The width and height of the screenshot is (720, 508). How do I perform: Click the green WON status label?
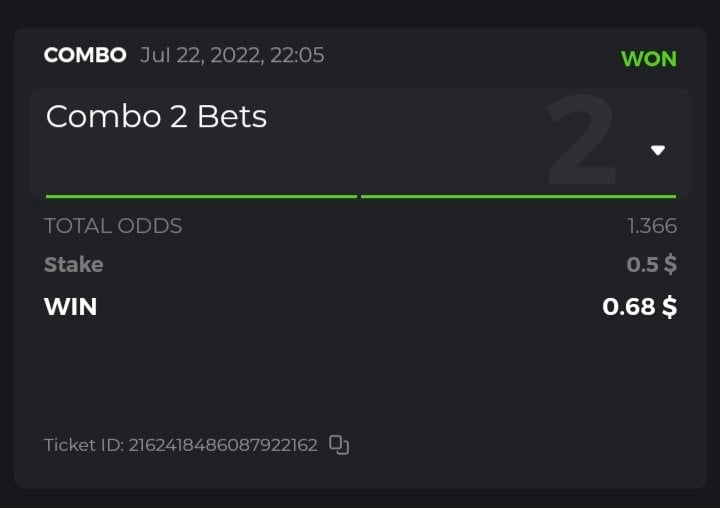click(648, 59)
